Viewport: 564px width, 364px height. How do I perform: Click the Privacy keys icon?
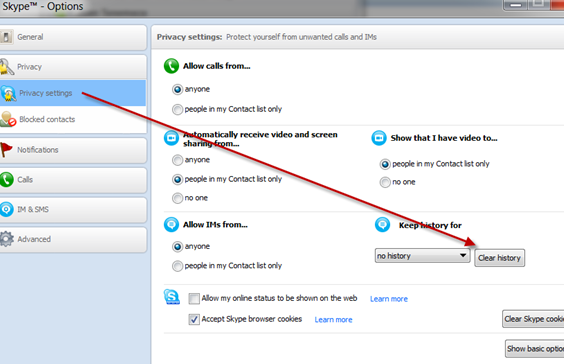point(6,67)
